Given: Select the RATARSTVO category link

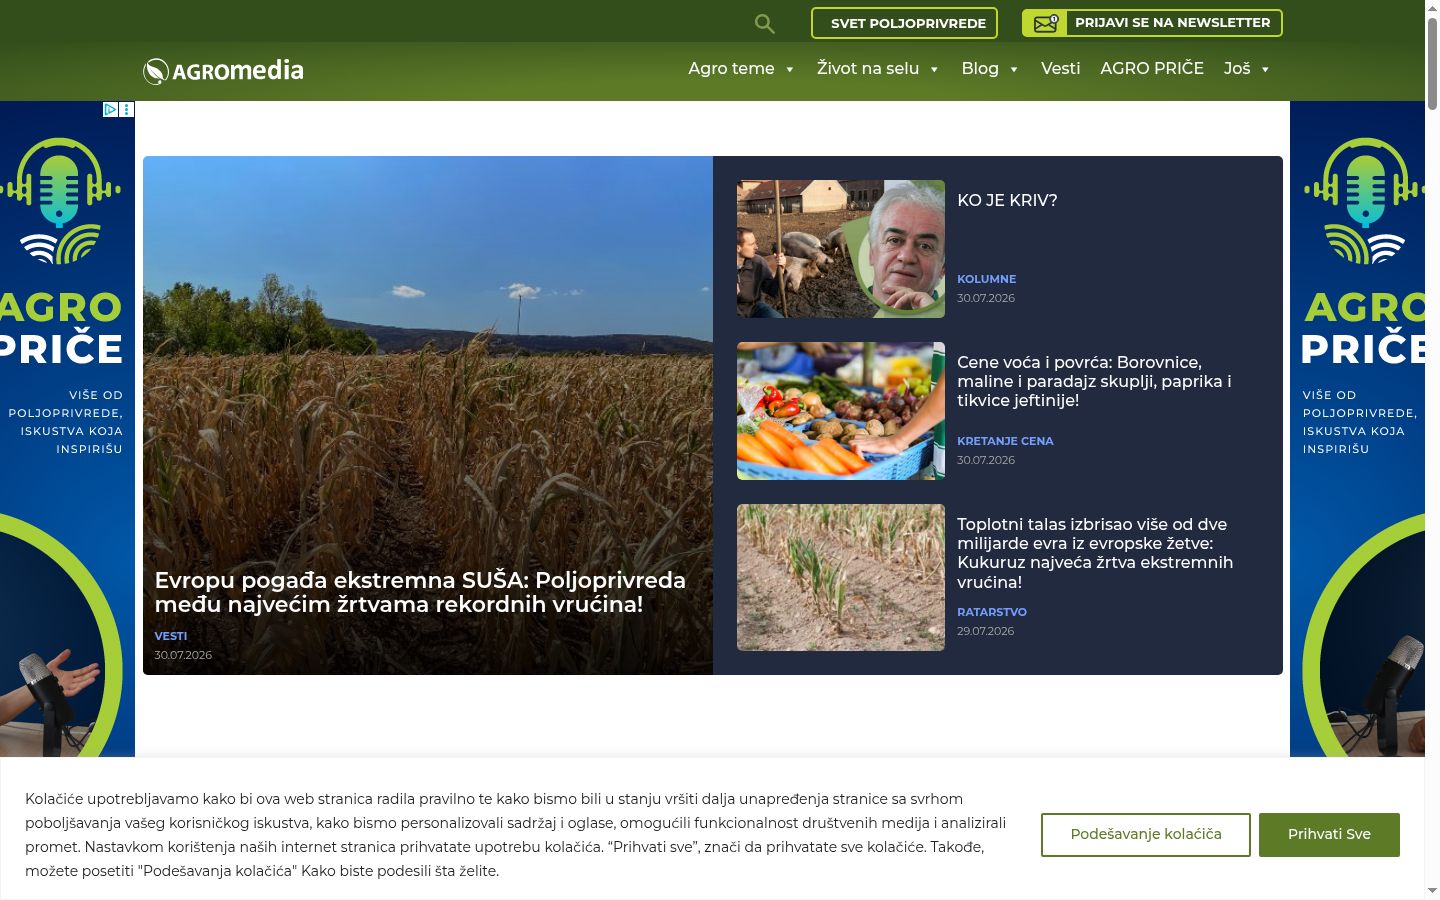Looking at the screenshot, I should click(x=992, y=612).
